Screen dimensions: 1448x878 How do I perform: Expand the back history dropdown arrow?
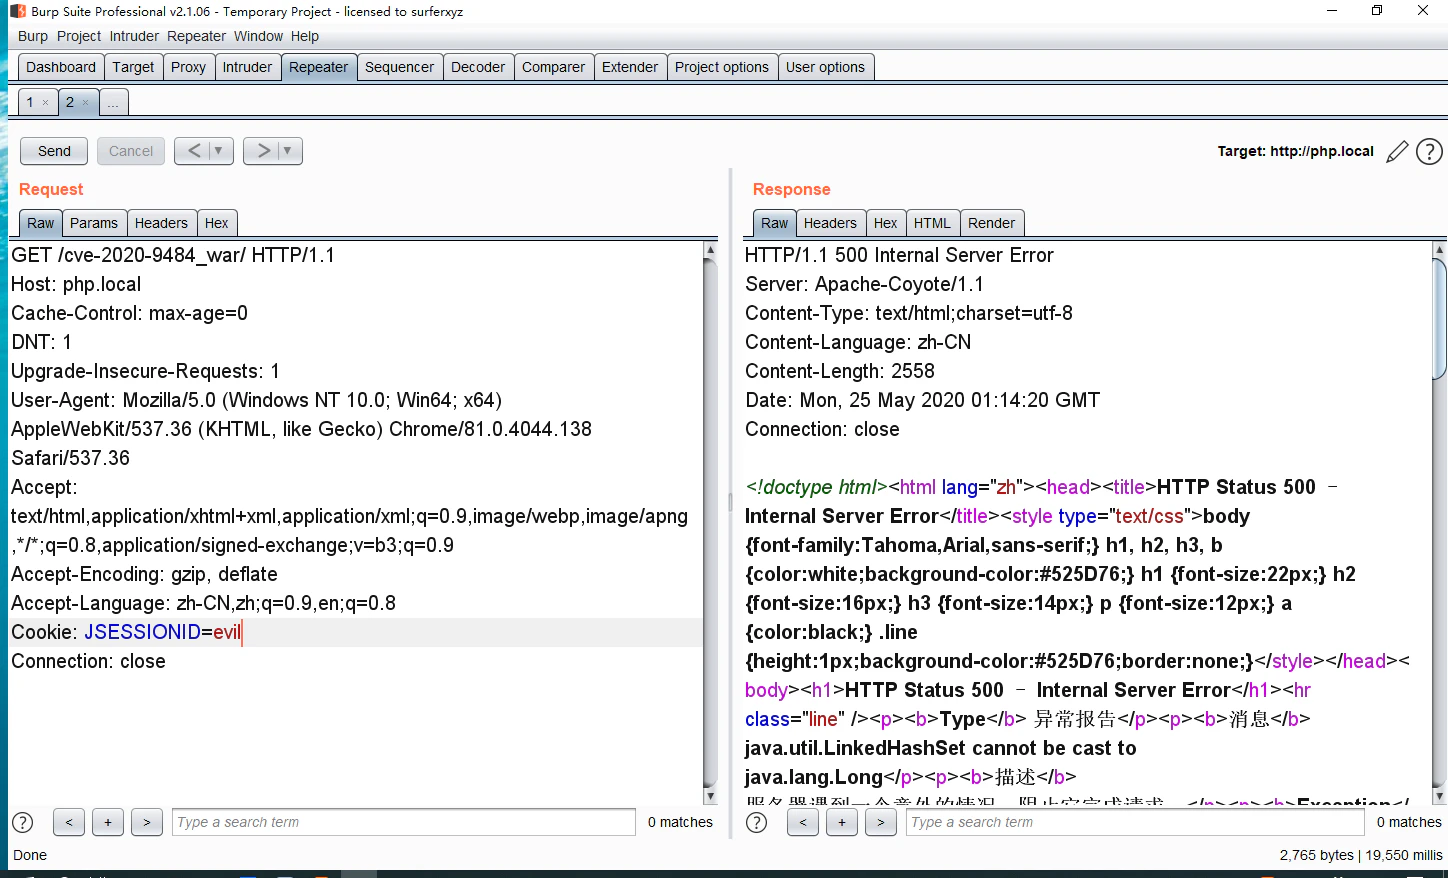(x=219, y=151)
